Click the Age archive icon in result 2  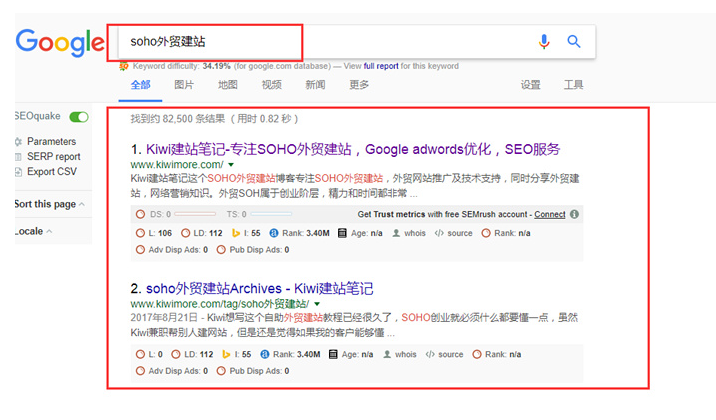(333, 354)
